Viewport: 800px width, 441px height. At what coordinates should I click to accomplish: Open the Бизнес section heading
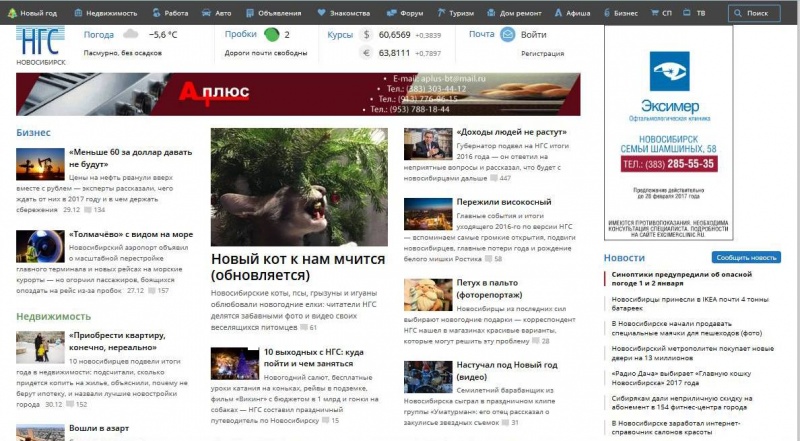pos(33,132)
